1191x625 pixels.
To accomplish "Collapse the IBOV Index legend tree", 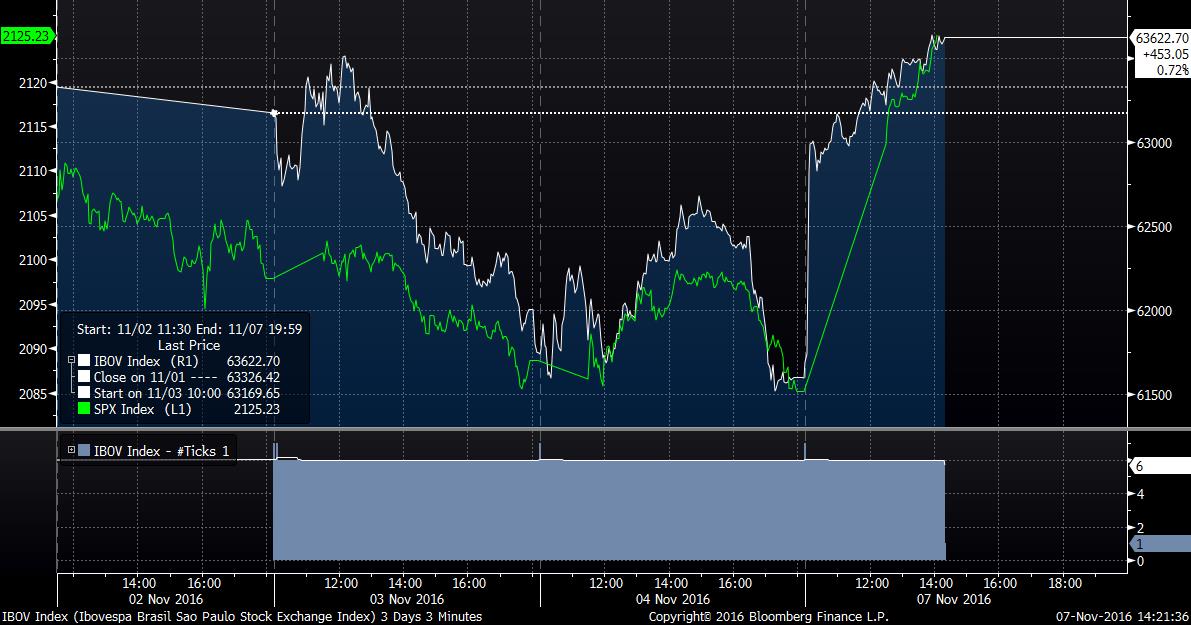I will point(70,360).
